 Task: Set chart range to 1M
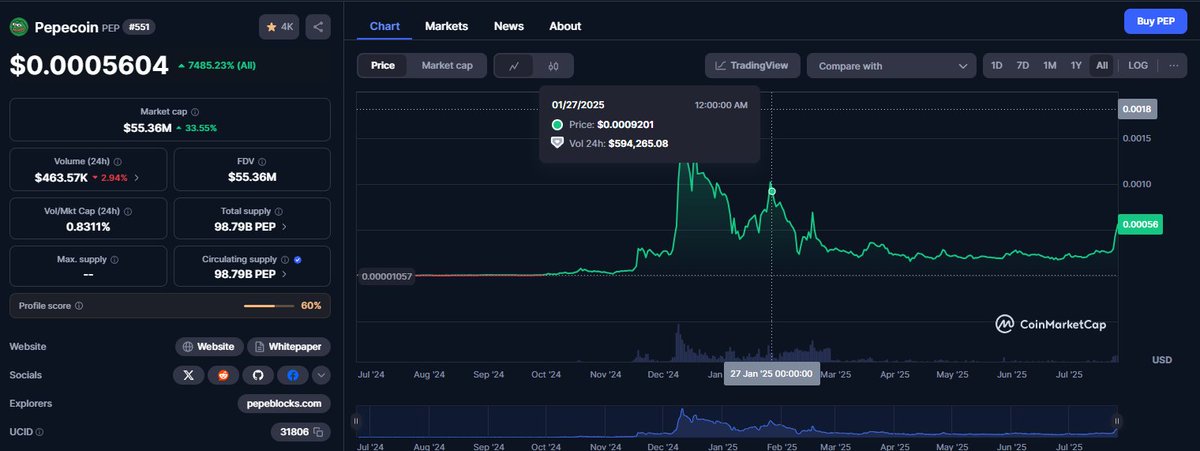coord(1050,65)
